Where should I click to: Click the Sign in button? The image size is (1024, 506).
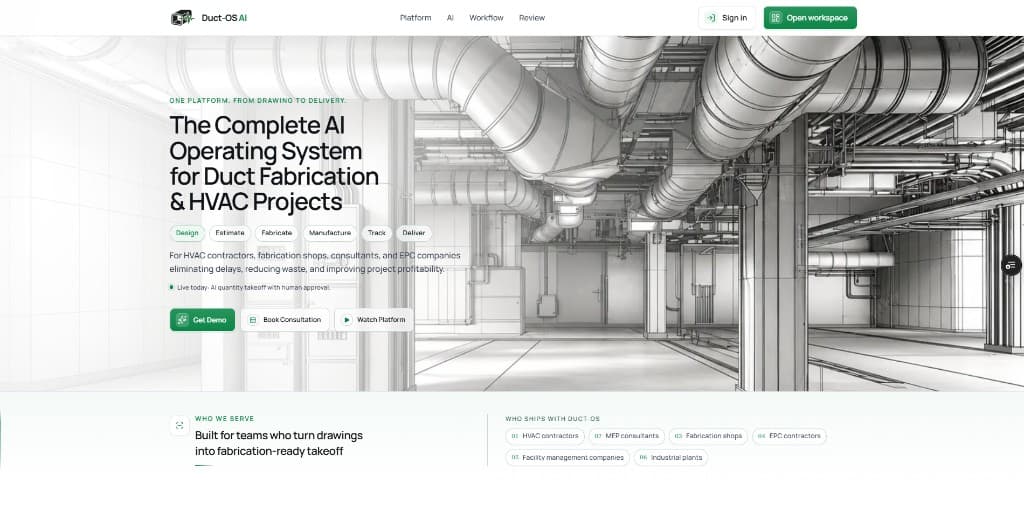(x=727, y=18)
